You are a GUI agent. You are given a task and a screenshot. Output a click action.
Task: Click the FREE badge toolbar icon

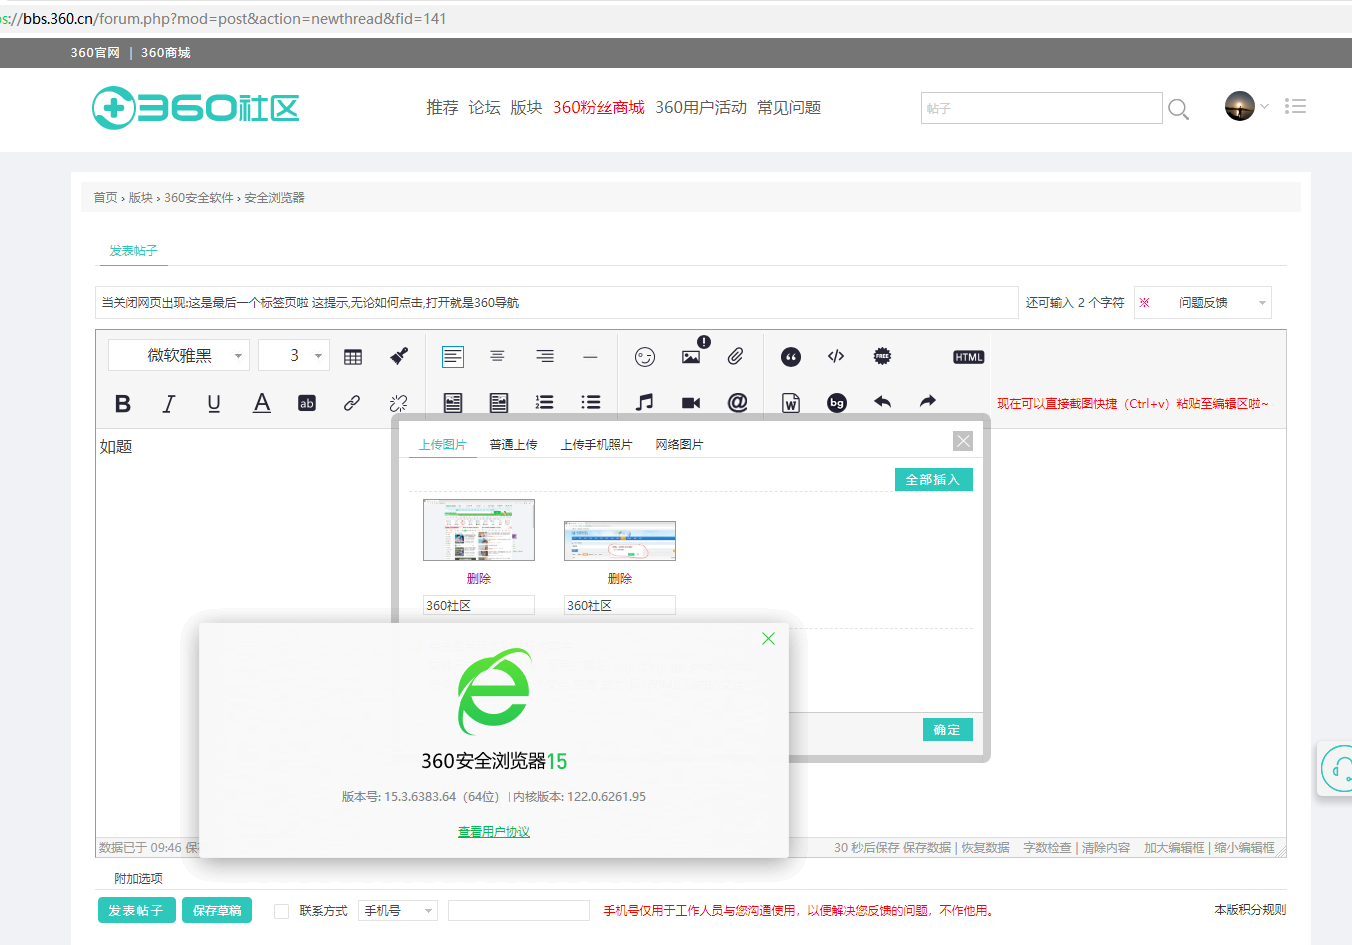882,357
